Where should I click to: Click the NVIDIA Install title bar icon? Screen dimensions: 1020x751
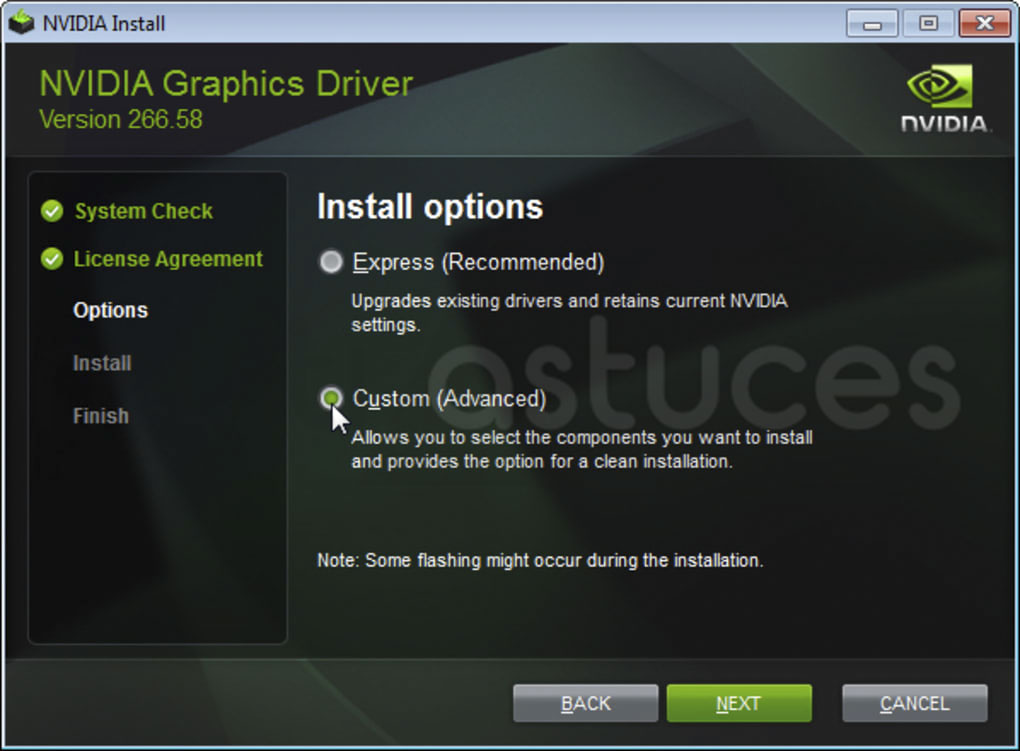[x=21, y=22]
